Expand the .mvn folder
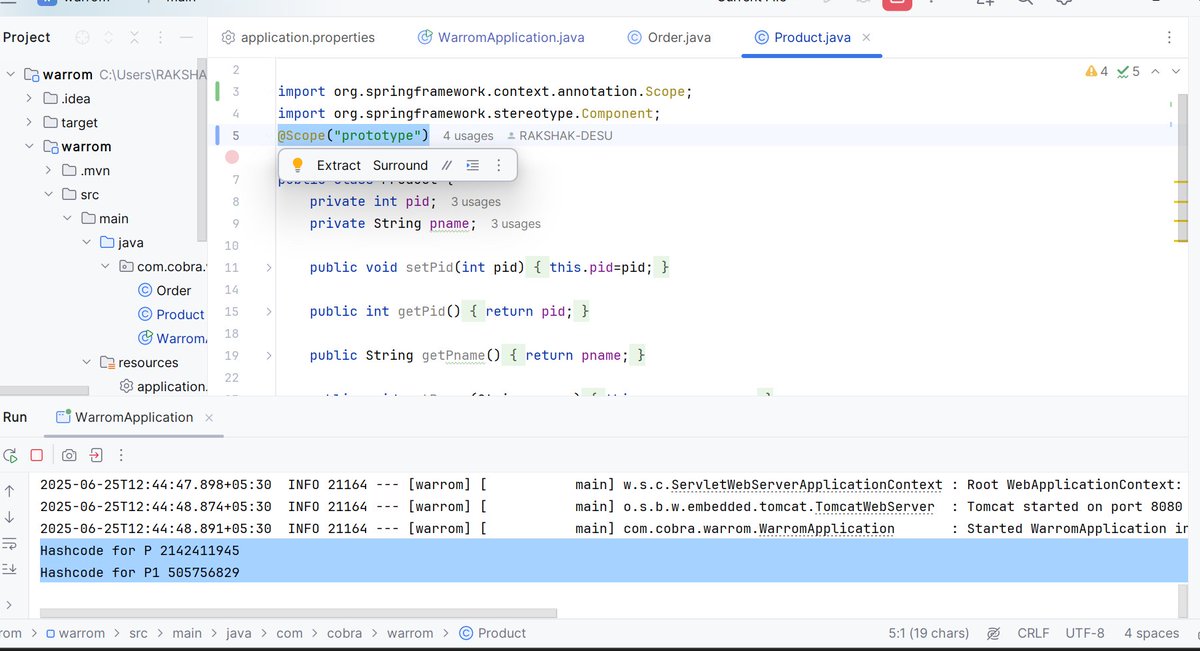 tap(47, 170)
